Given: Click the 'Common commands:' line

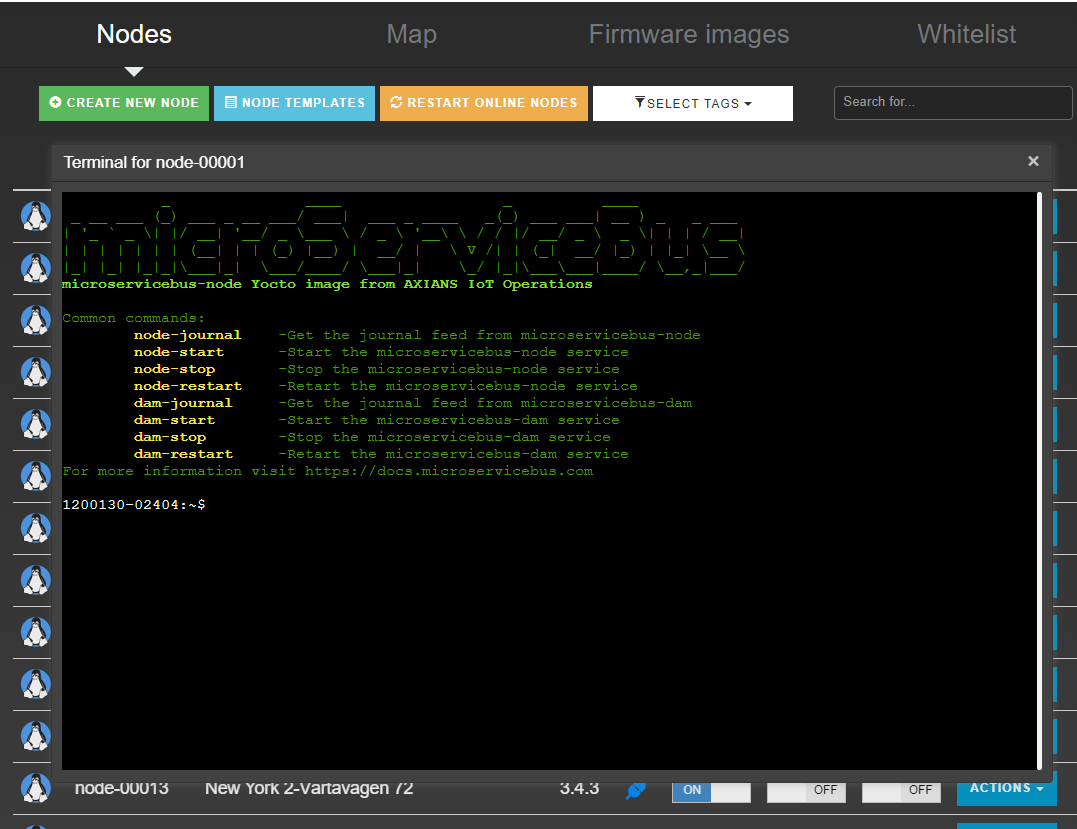Looking at the screenshot, I should pos(133,318).
